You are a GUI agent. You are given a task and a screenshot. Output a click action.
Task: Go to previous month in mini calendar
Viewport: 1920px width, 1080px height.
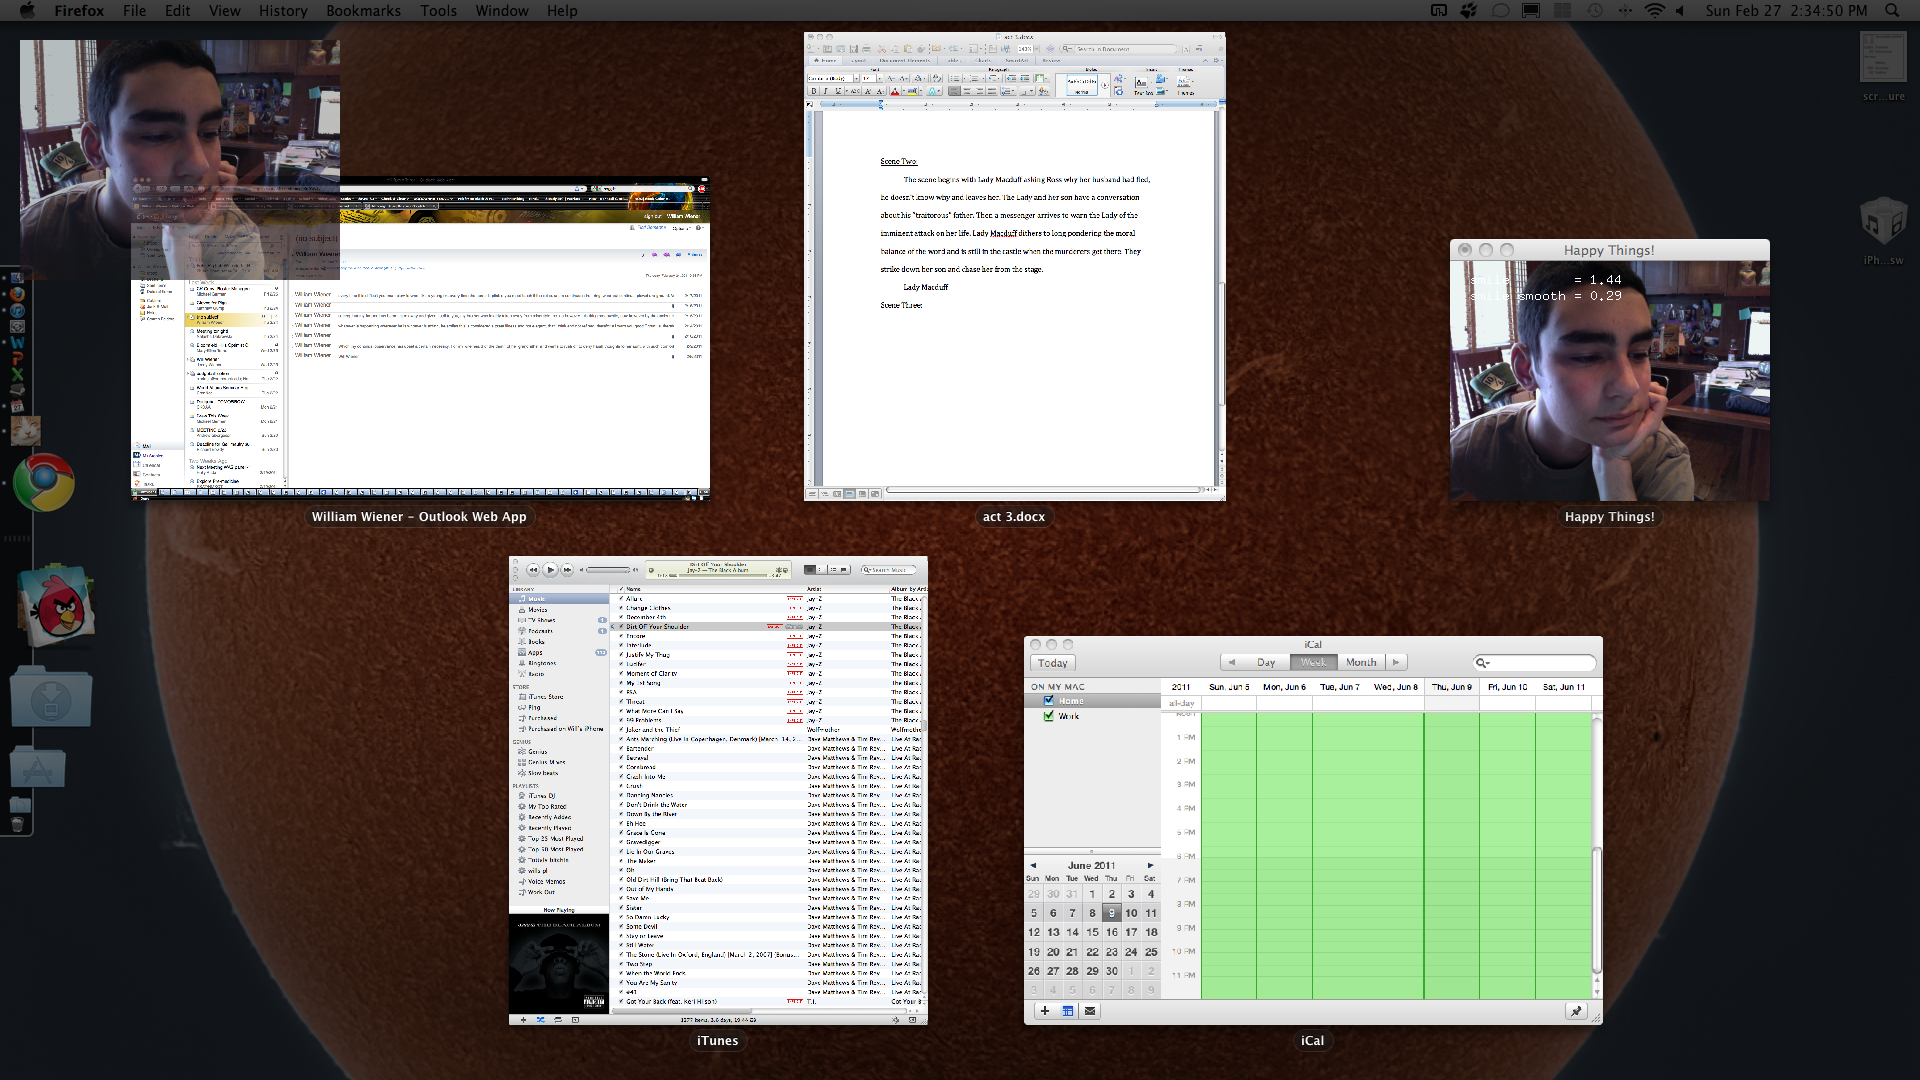click(x=1033, y=866)
